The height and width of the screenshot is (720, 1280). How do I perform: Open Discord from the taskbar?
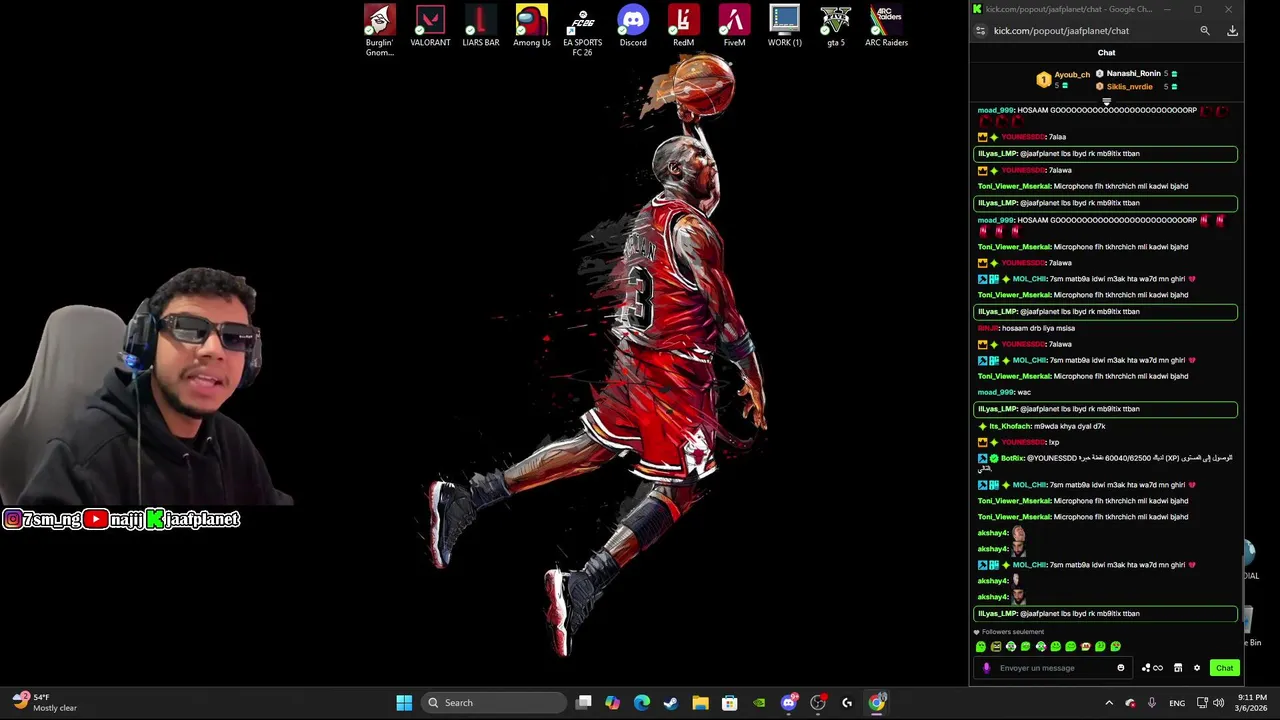click(x=789, y=703)
